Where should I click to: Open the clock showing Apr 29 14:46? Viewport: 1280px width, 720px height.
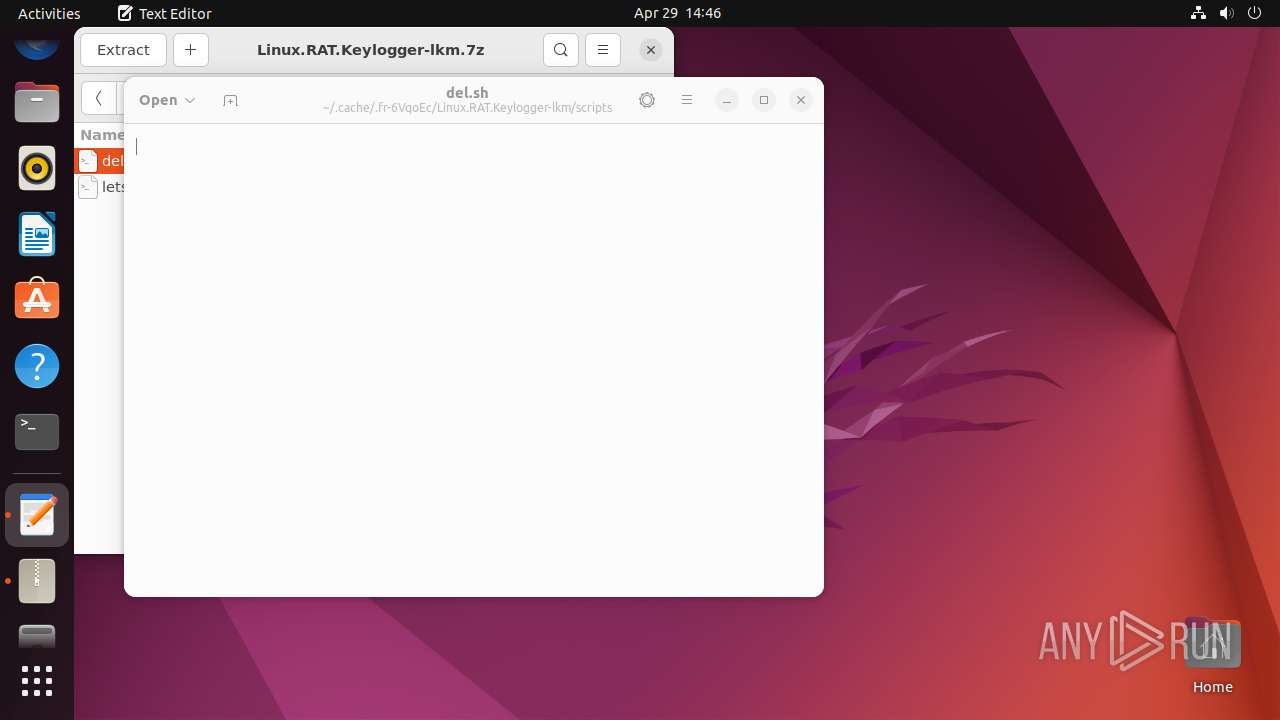[x=677, y=13]
